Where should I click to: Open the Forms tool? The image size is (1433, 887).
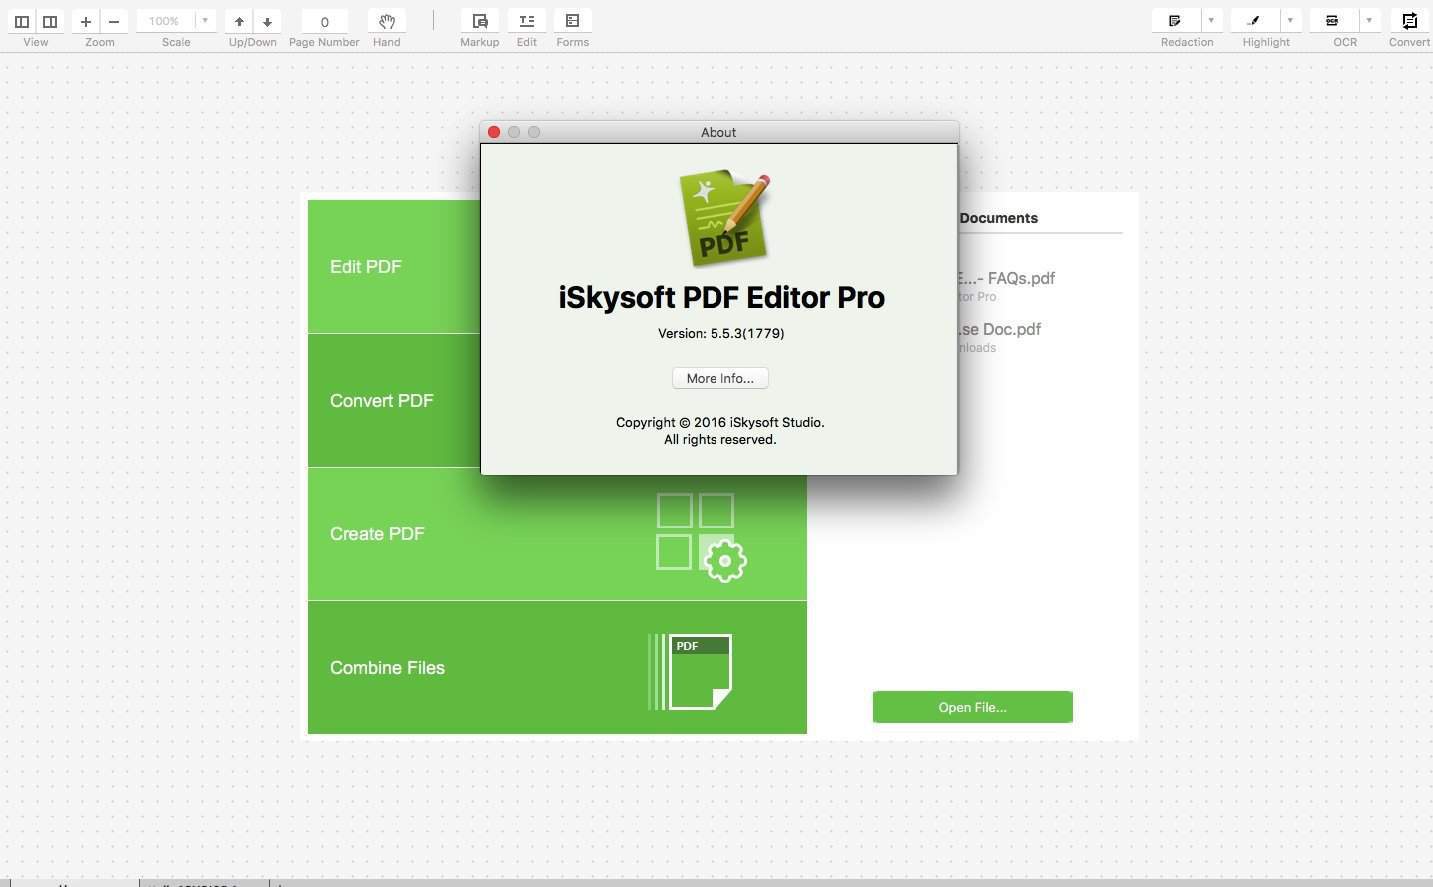572,21
